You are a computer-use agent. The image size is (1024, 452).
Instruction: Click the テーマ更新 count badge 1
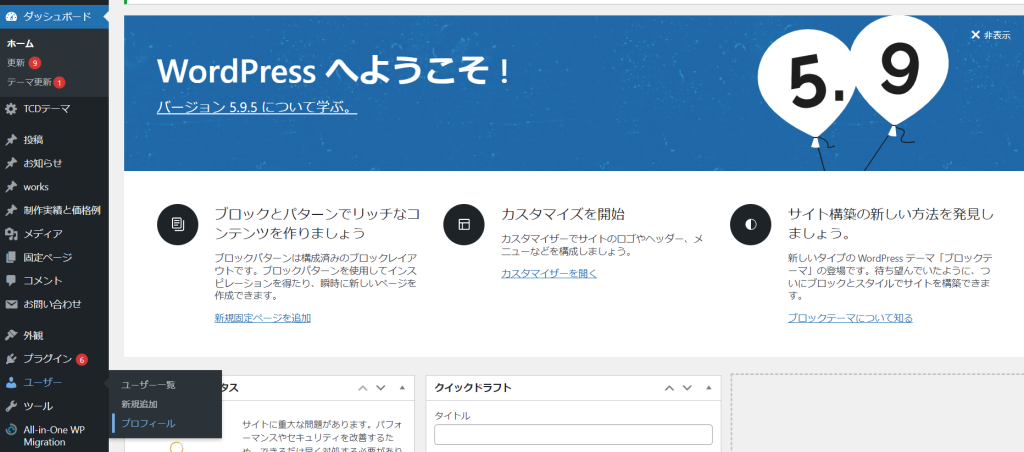click(x=59, y=82)
